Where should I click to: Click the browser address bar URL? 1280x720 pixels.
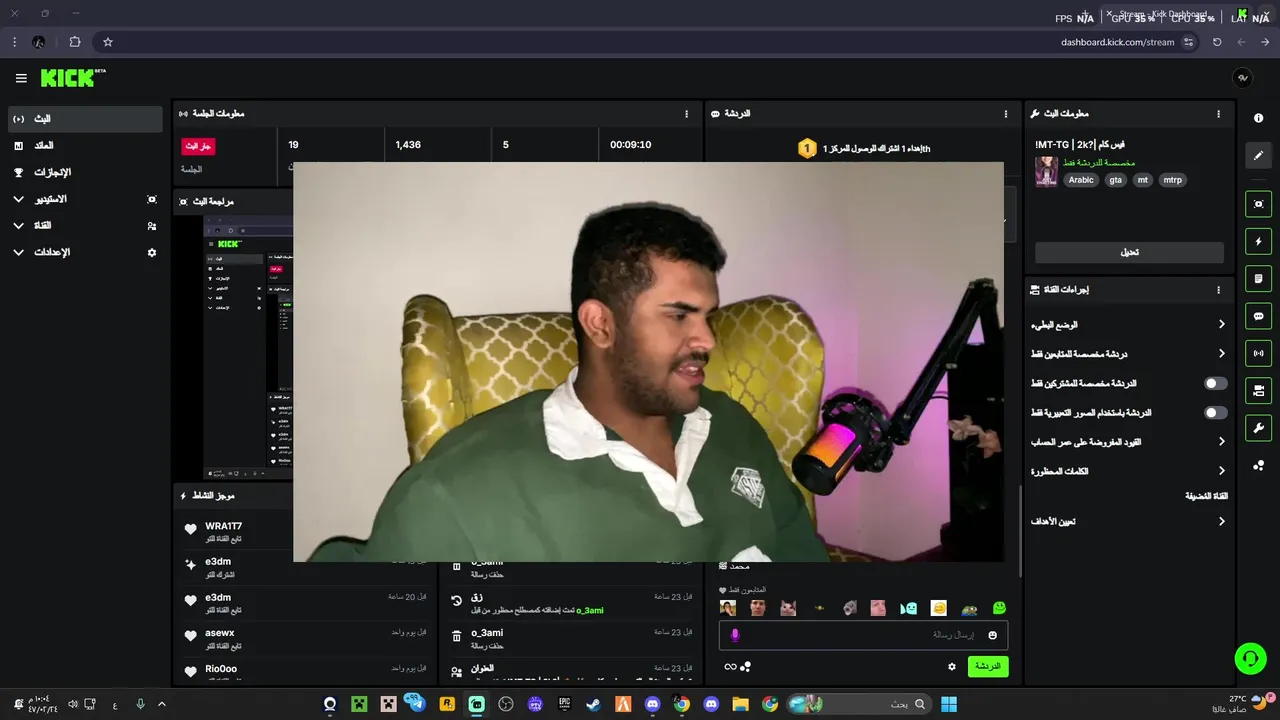(1117, 42)
